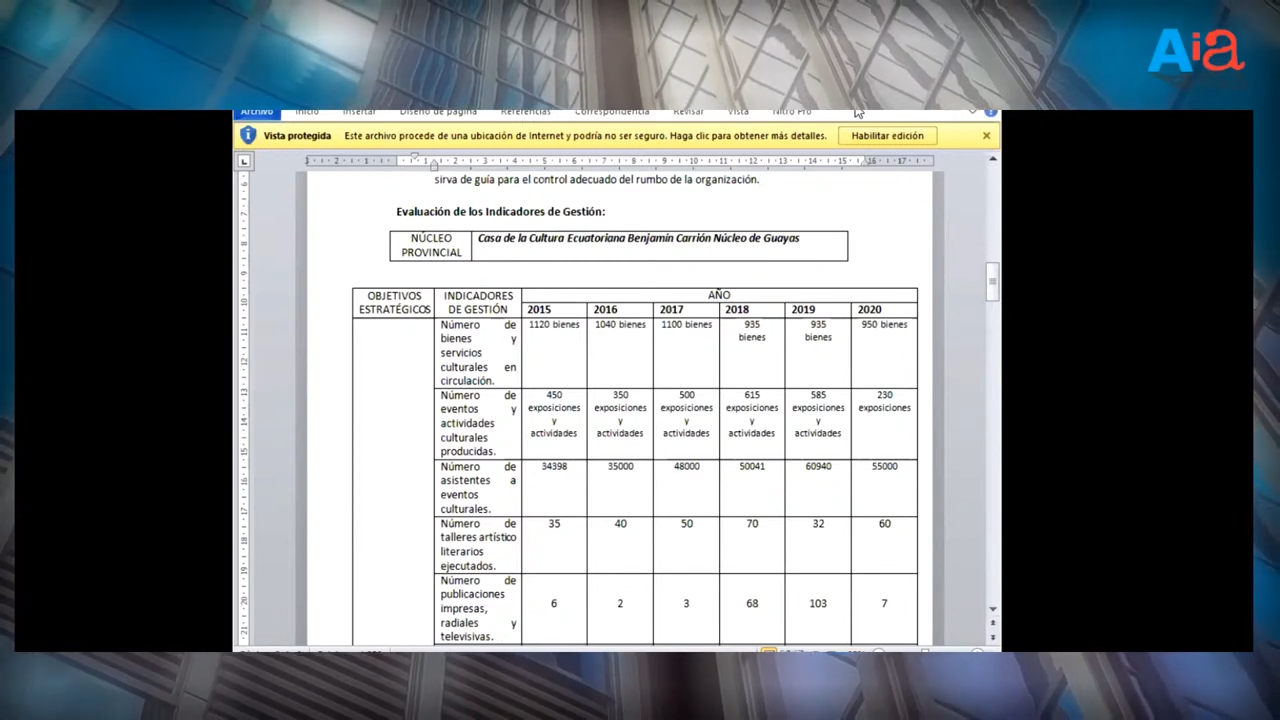Click the first-line indent marker on ruler

pos(414,157)
